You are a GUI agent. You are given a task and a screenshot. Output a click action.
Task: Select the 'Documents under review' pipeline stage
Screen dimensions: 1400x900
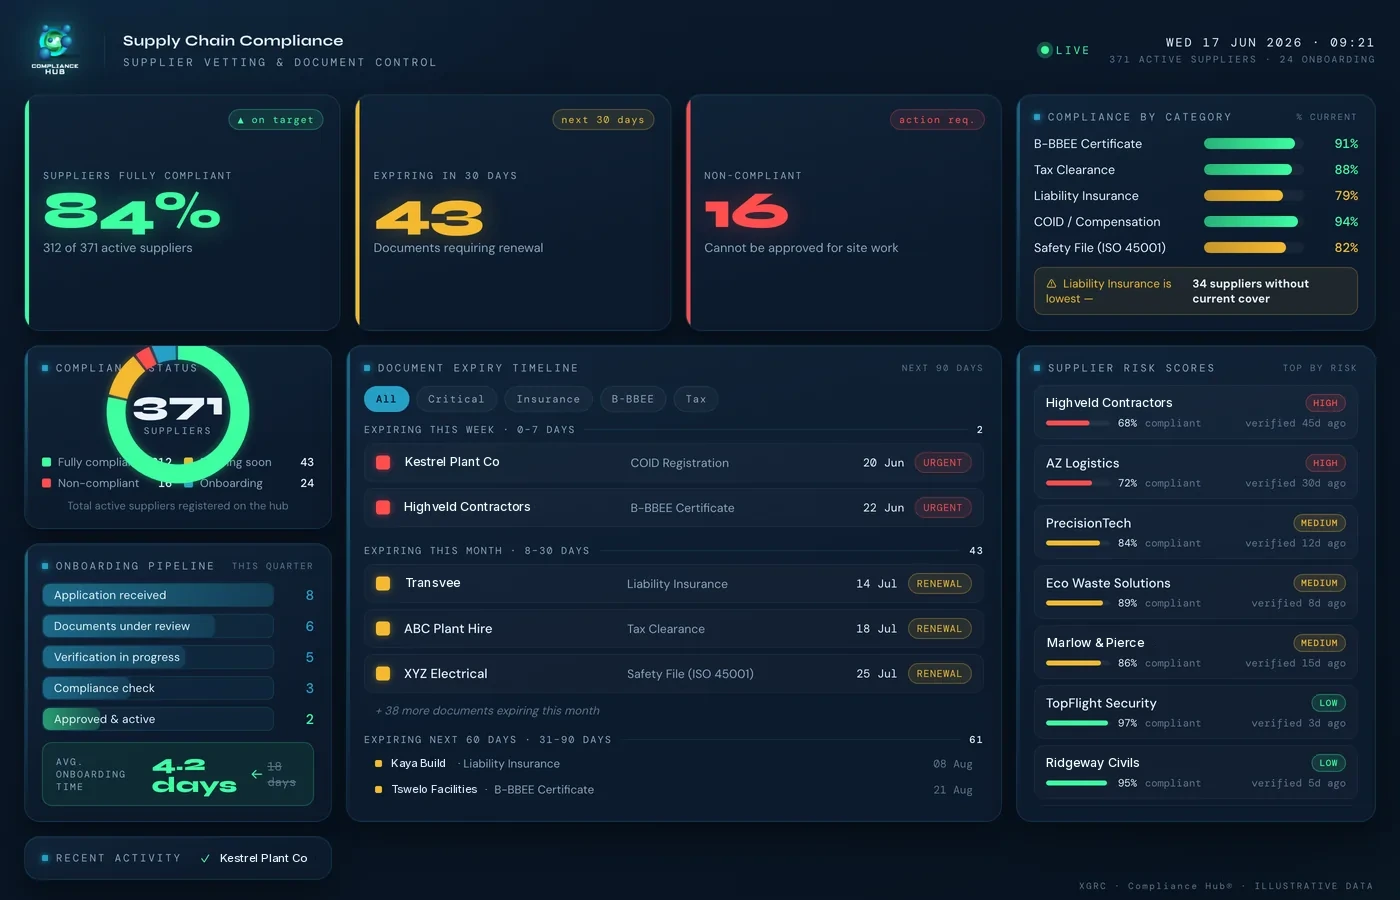point(158,626)
